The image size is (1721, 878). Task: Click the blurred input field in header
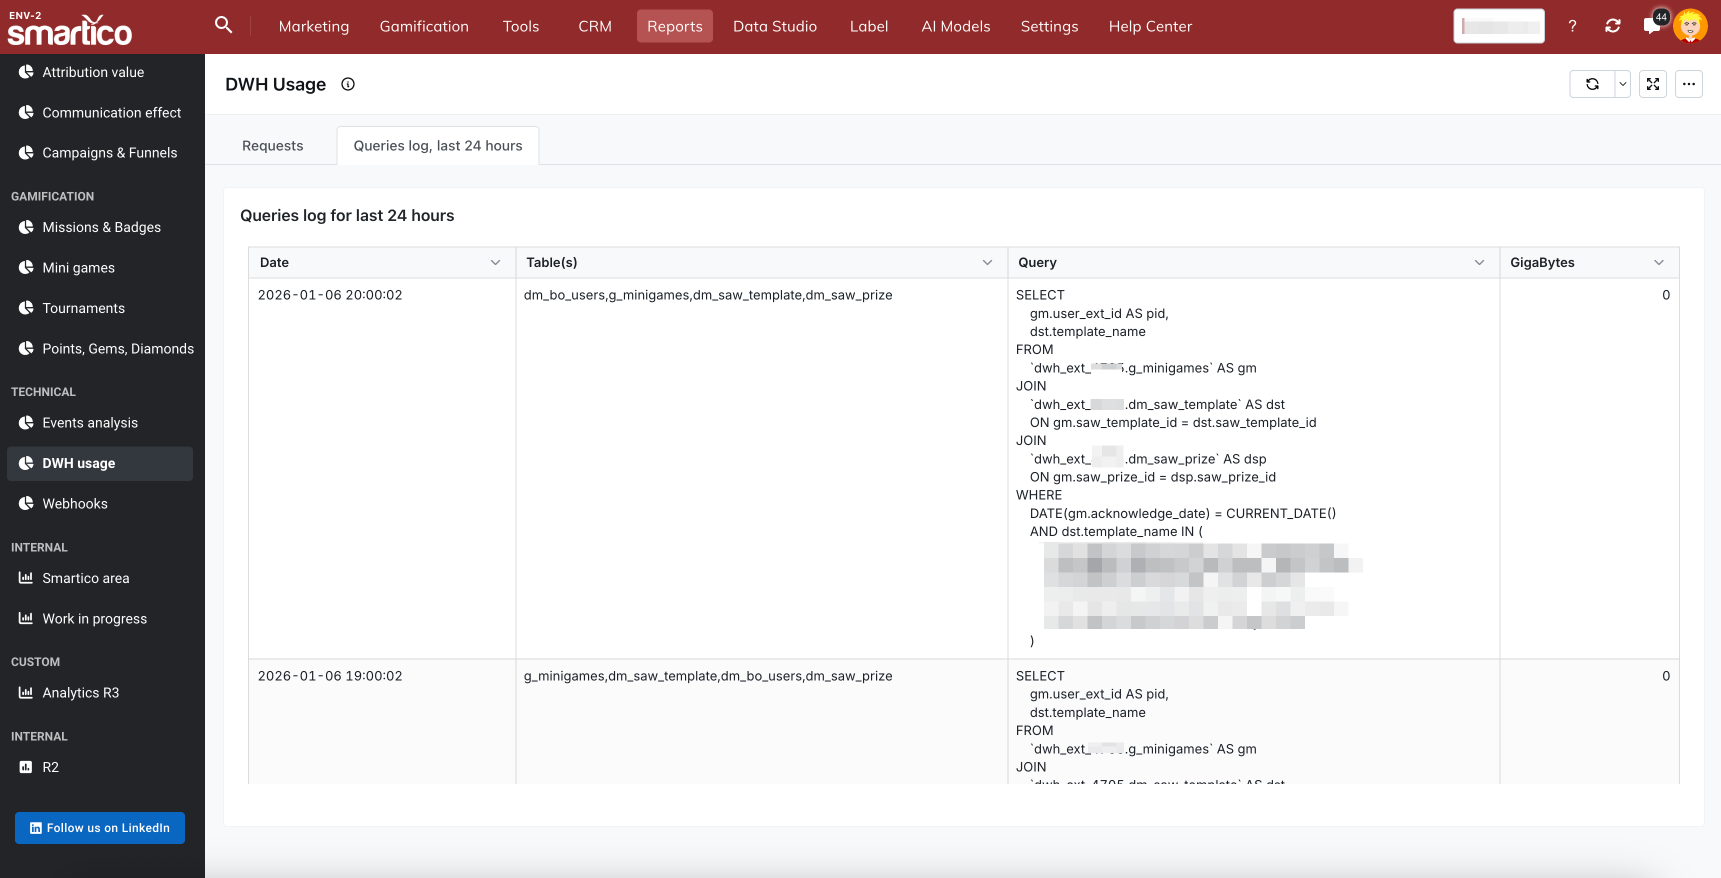coord(1498,26)
